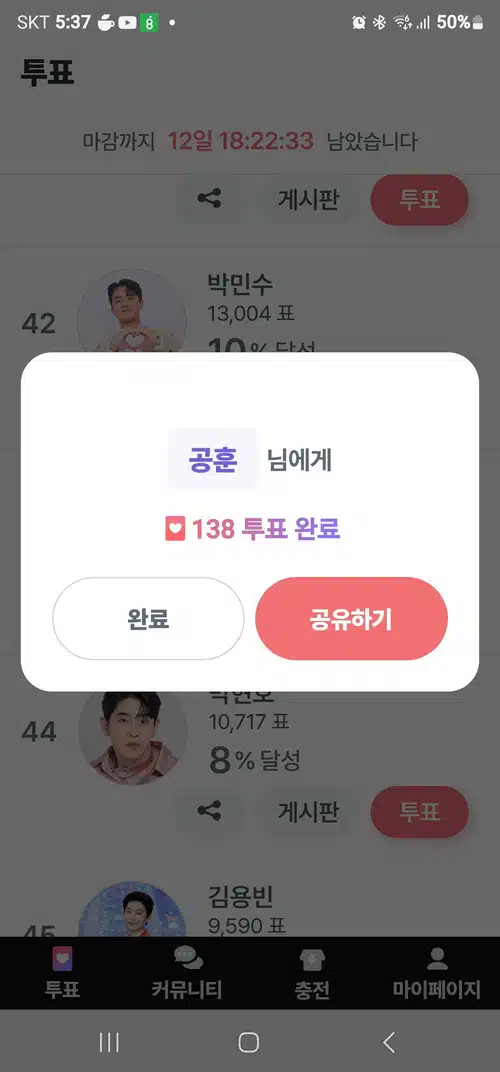The height and width of the screenshot is (1072, 500).
Task: Tap the share icon above 박민수
Action: tap(209, 199)
